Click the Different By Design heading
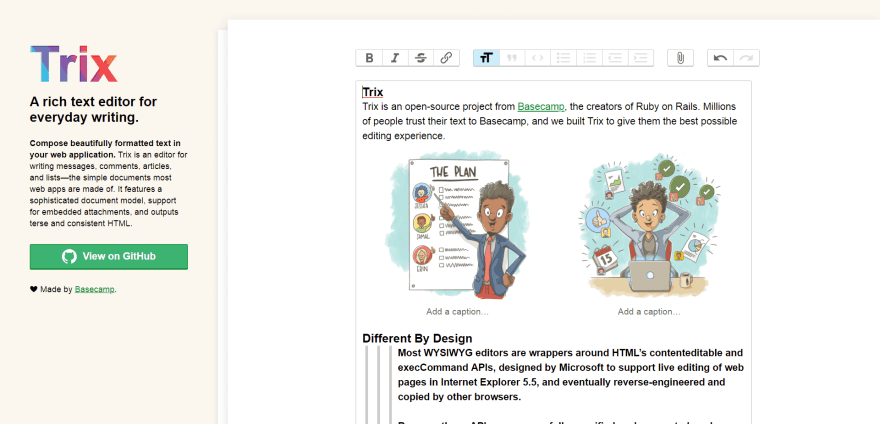 (x=417, y=339)
